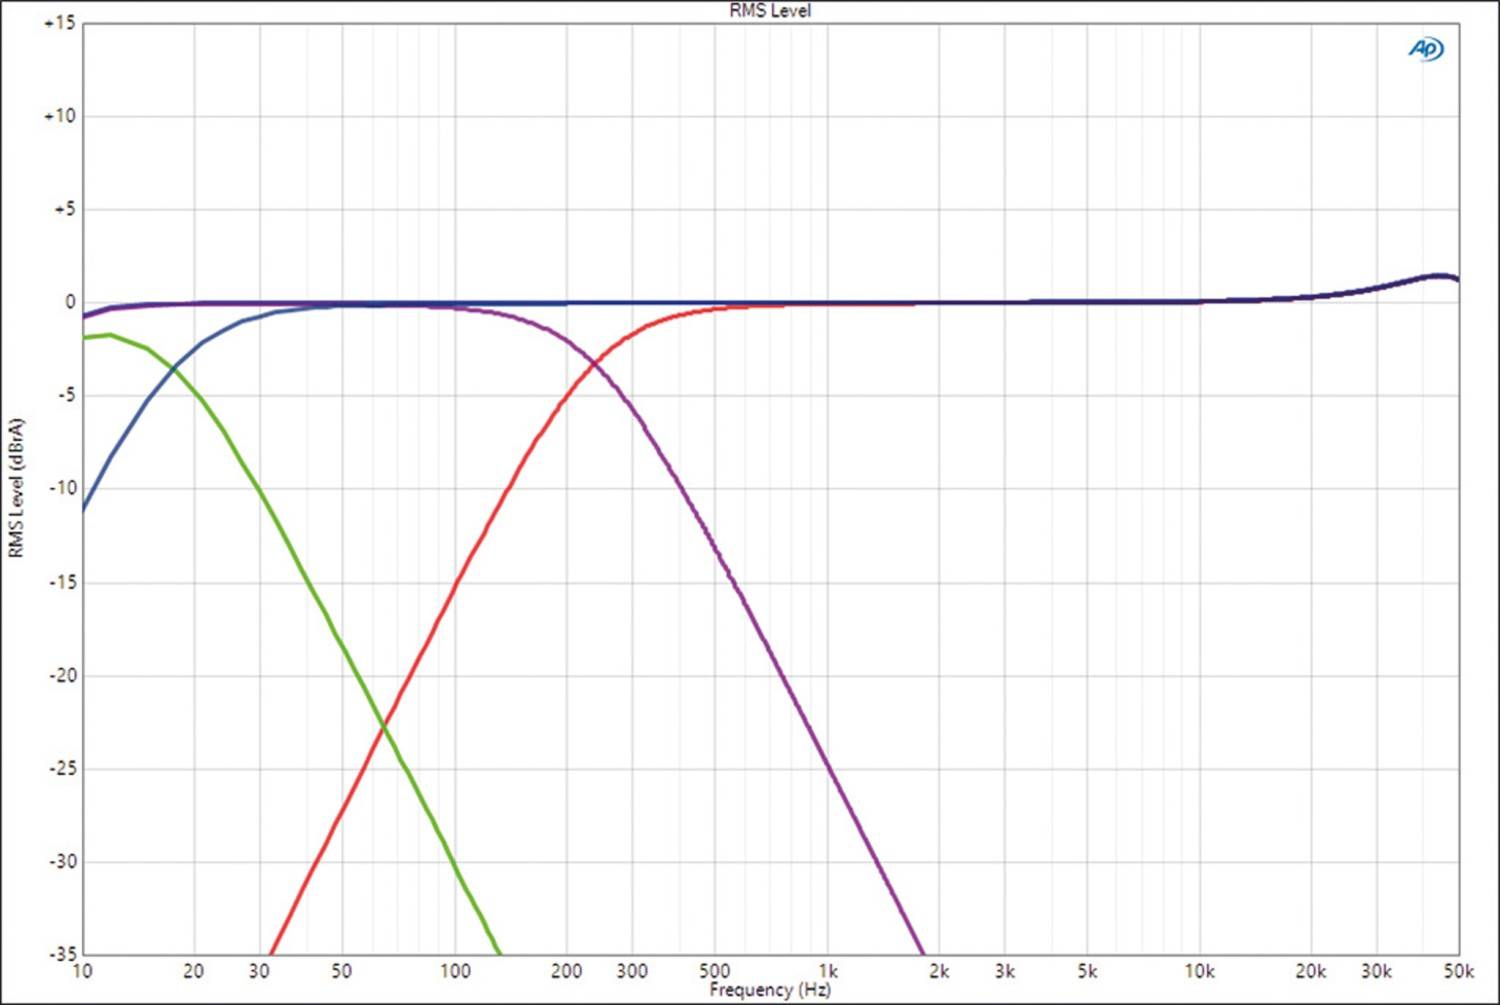Click the 20 frequency axis tick label
1500x1005 pixels.
tap(194, 971)
